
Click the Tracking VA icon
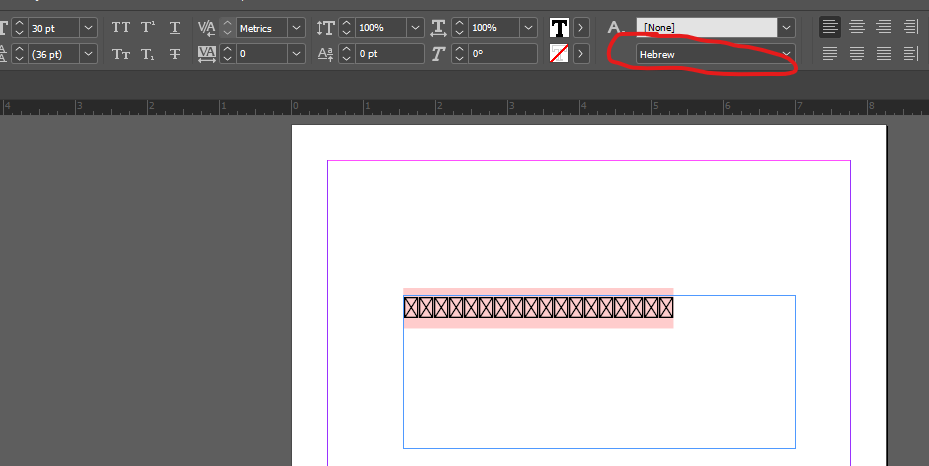(x=206, y=54)
